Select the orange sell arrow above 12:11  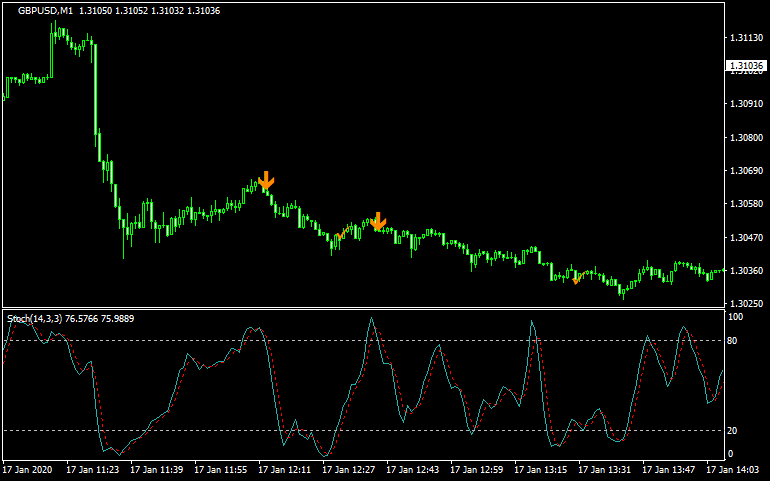coord(266,180)
